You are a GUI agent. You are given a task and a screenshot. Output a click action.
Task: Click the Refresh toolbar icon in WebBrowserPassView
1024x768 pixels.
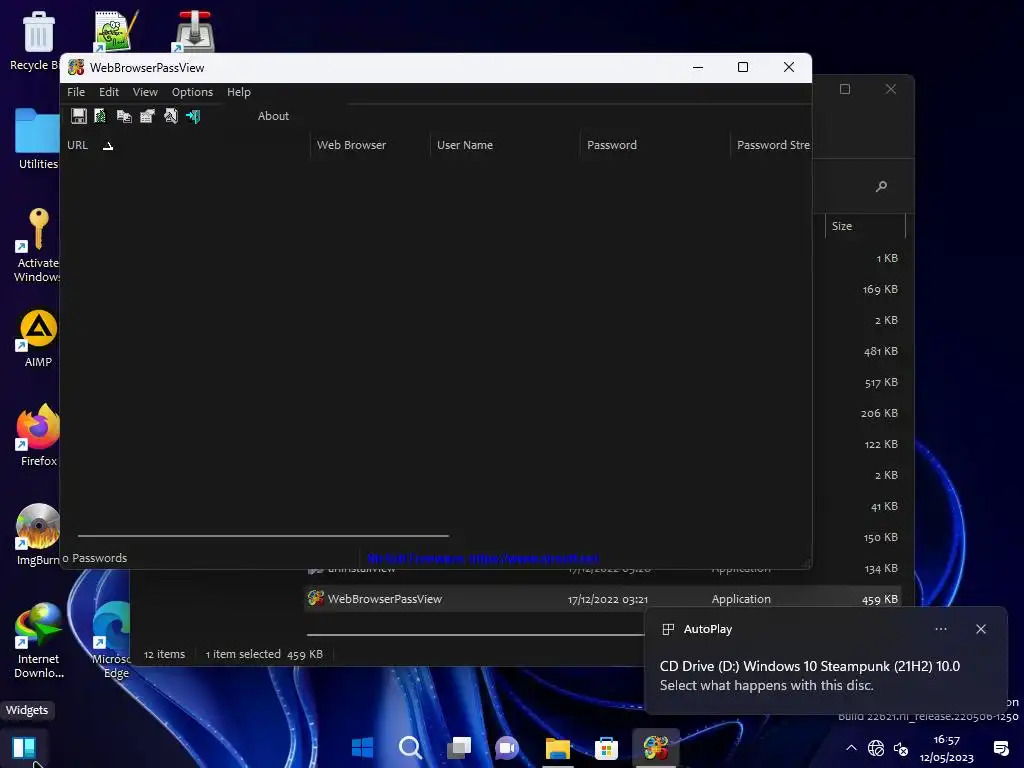point(101,116)
